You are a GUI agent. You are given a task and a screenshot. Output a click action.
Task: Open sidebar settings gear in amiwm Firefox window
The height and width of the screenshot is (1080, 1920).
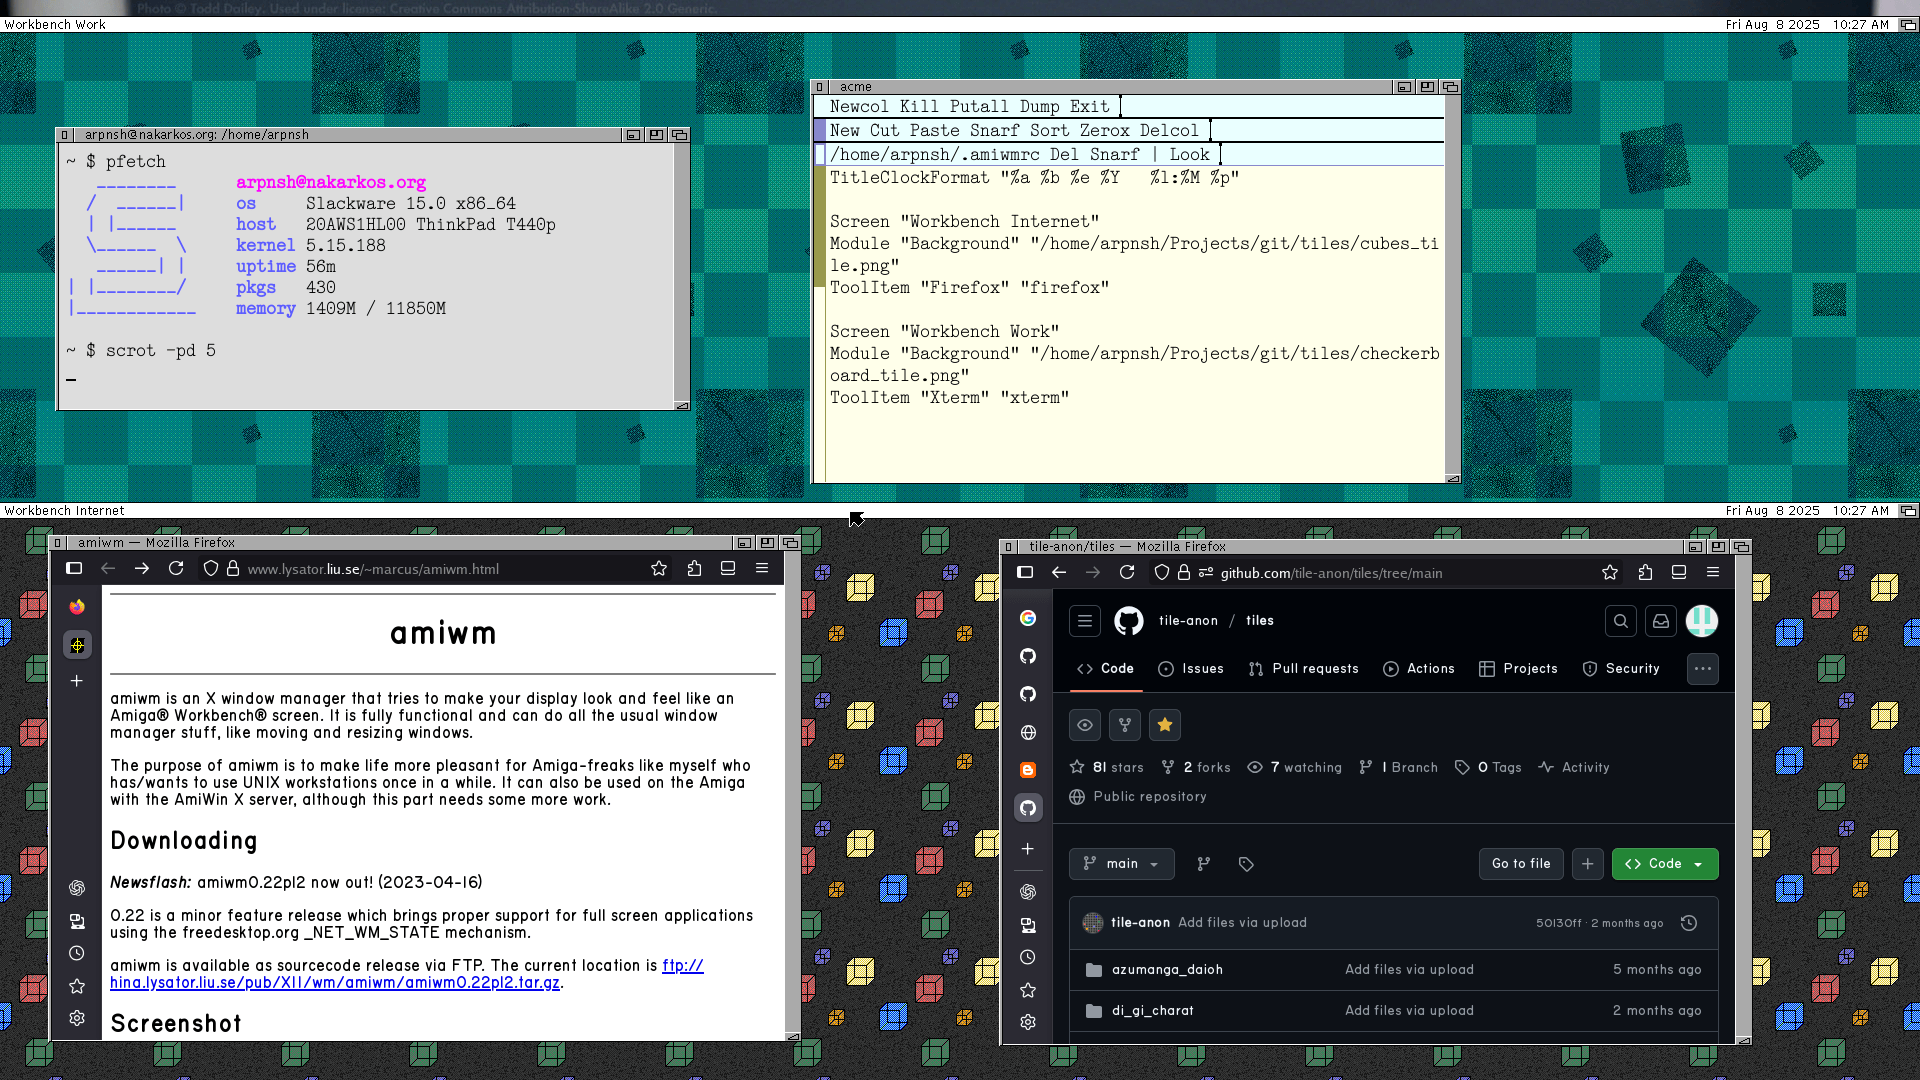(77, 1018)
